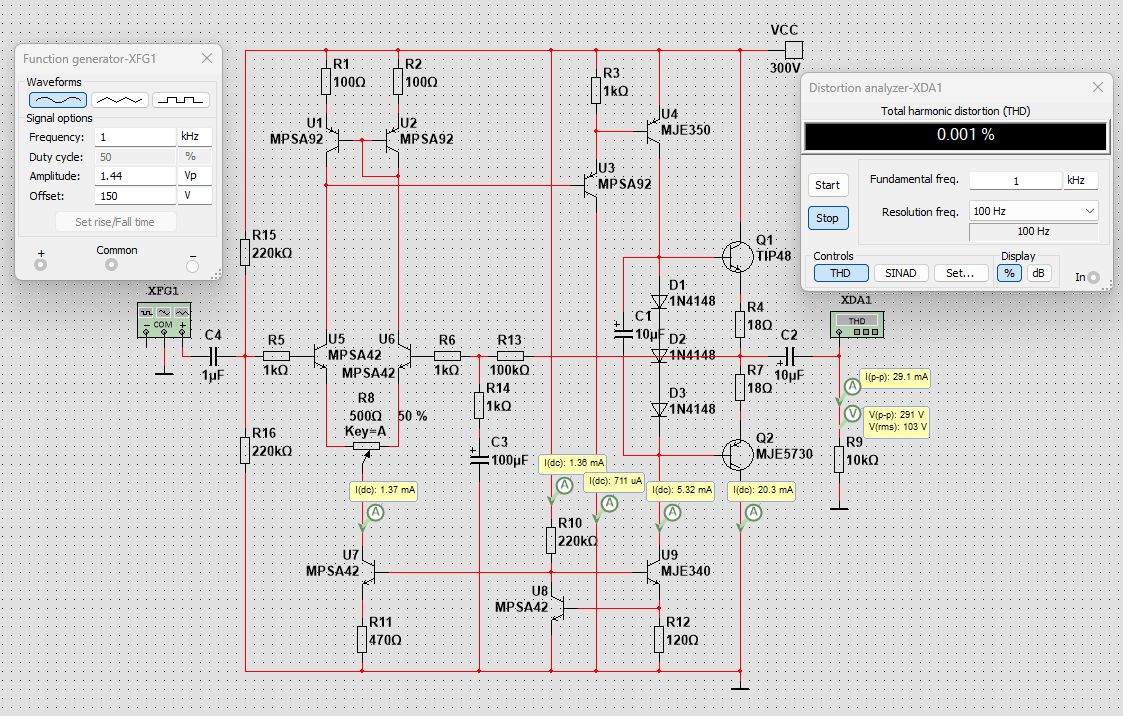Close the Distortion analyzer-XDA1 window
Image resolution: width=1123 pixels, height=716 pixels.
[1098, 87]
